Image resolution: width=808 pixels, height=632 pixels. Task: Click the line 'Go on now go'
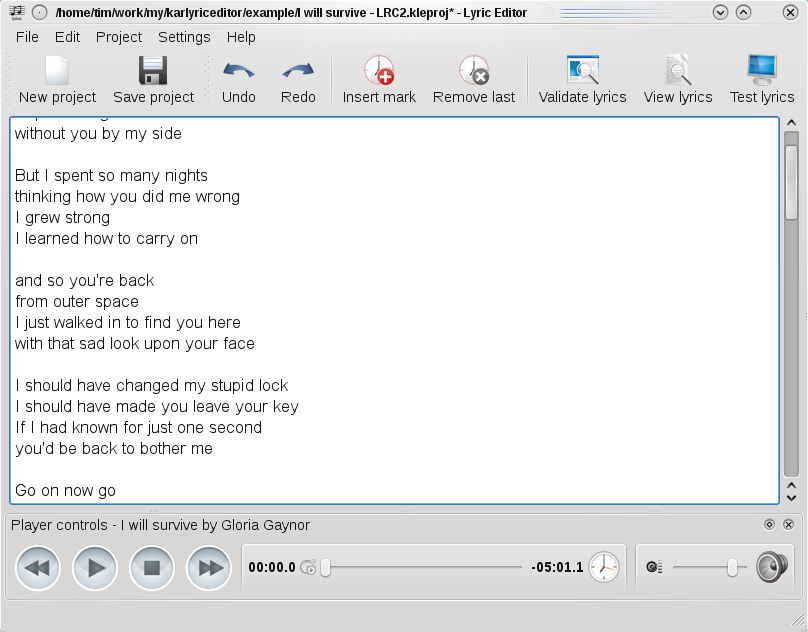click(x=65, y=490)
